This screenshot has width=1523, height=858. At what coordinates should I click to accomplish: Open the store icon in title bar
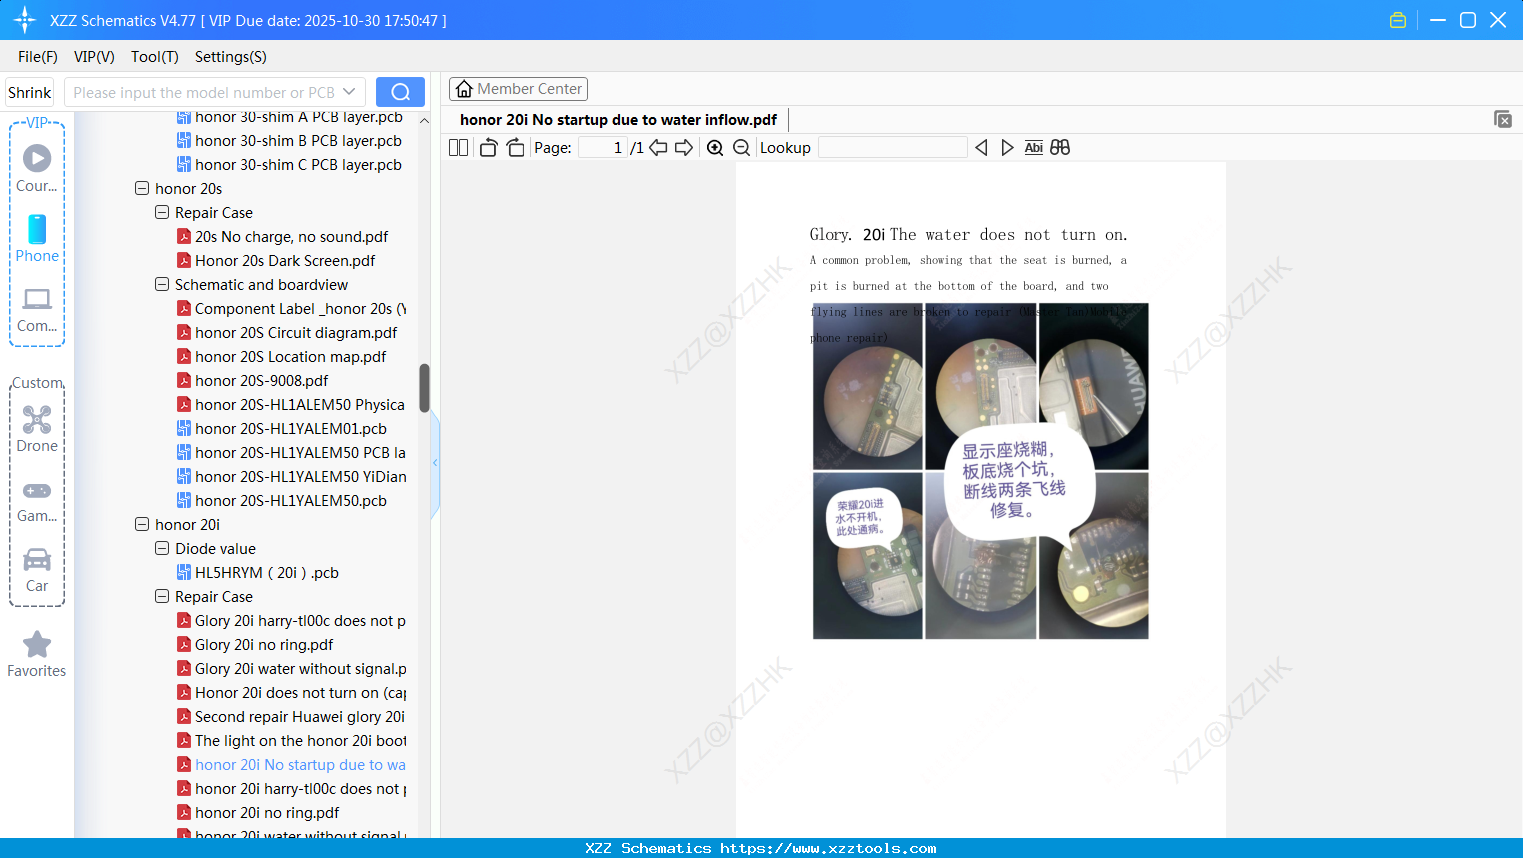click(1398, 20)
